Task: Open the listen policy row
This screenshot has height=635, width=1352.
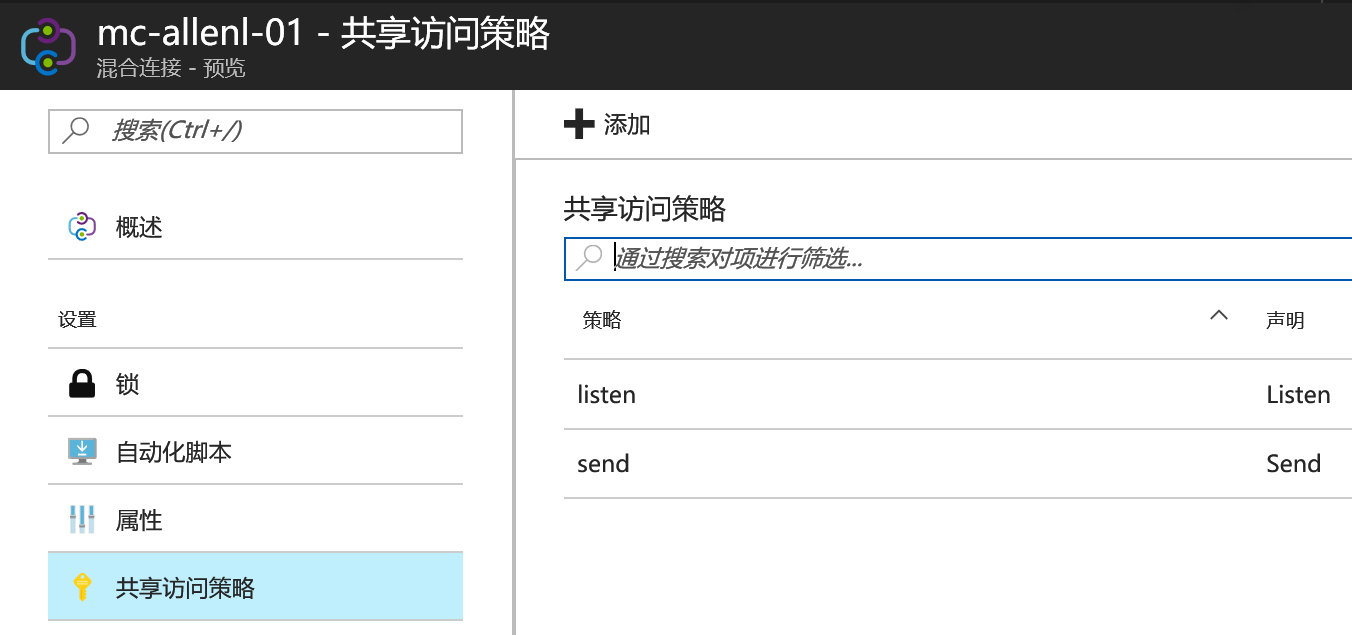Action: (607, 395)
